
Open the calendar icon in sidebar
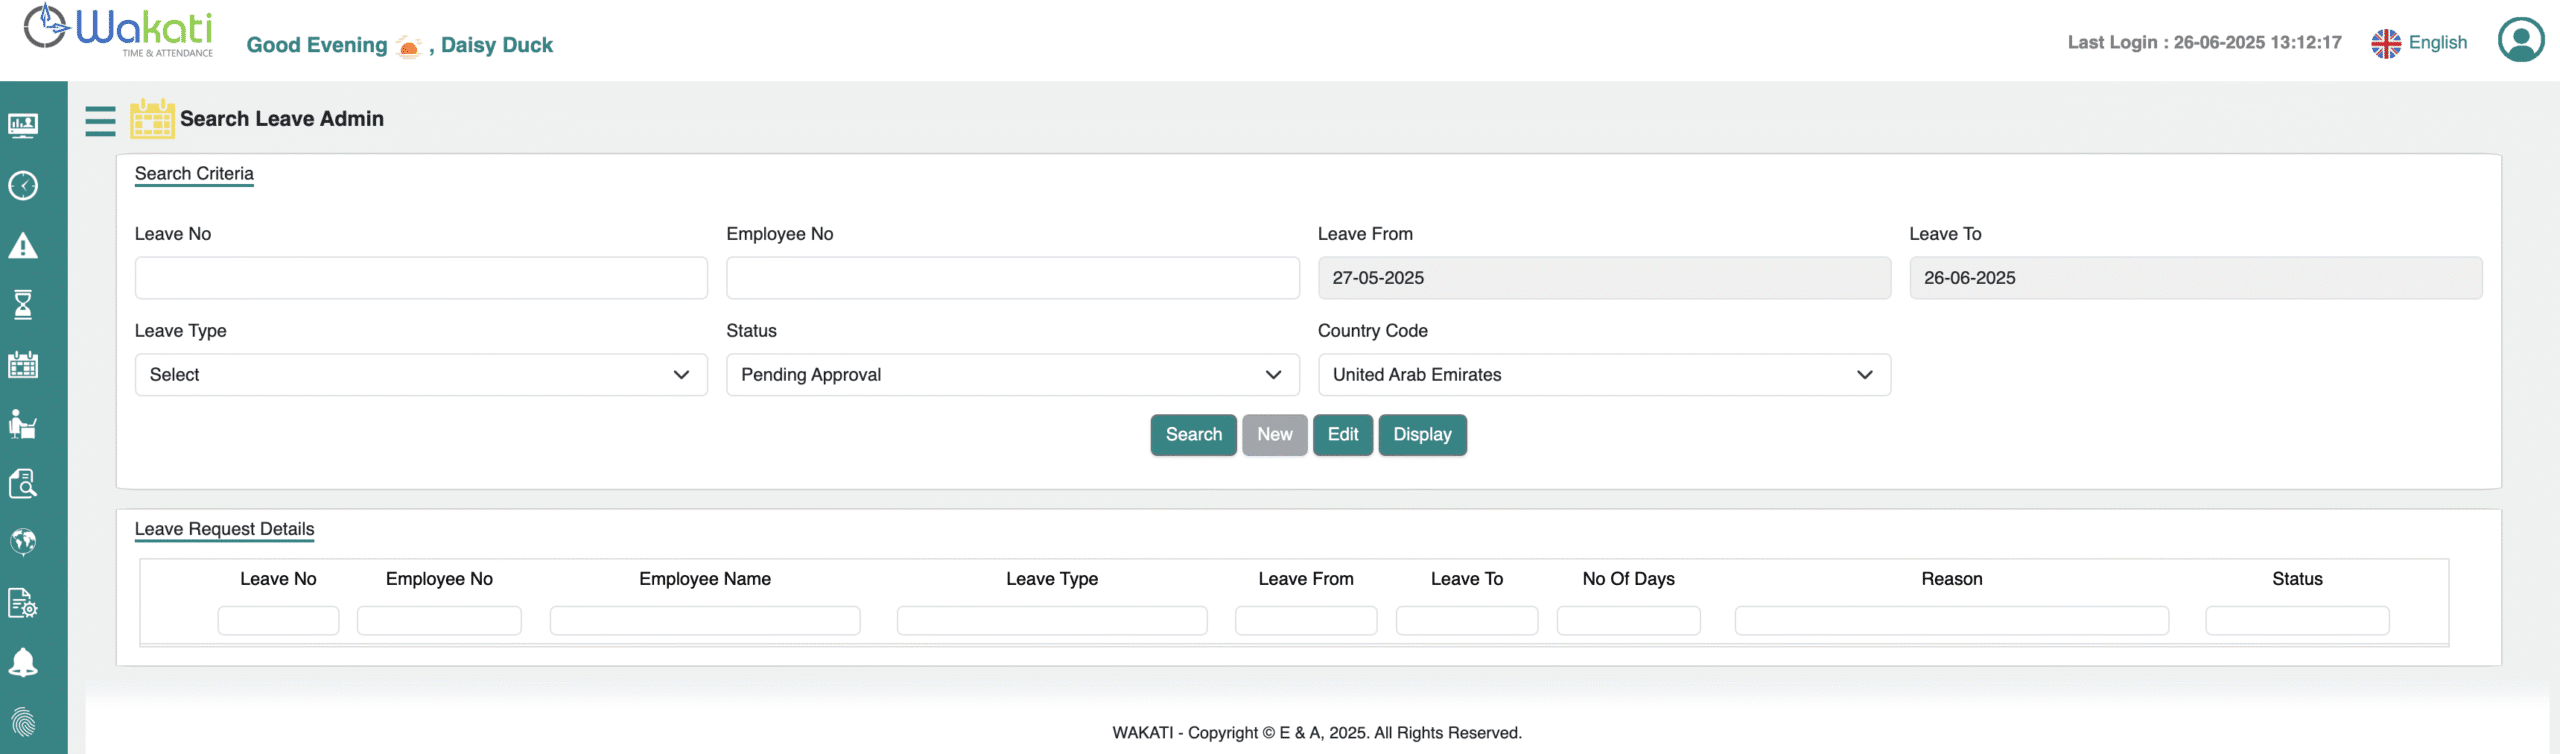pos(23,365)
